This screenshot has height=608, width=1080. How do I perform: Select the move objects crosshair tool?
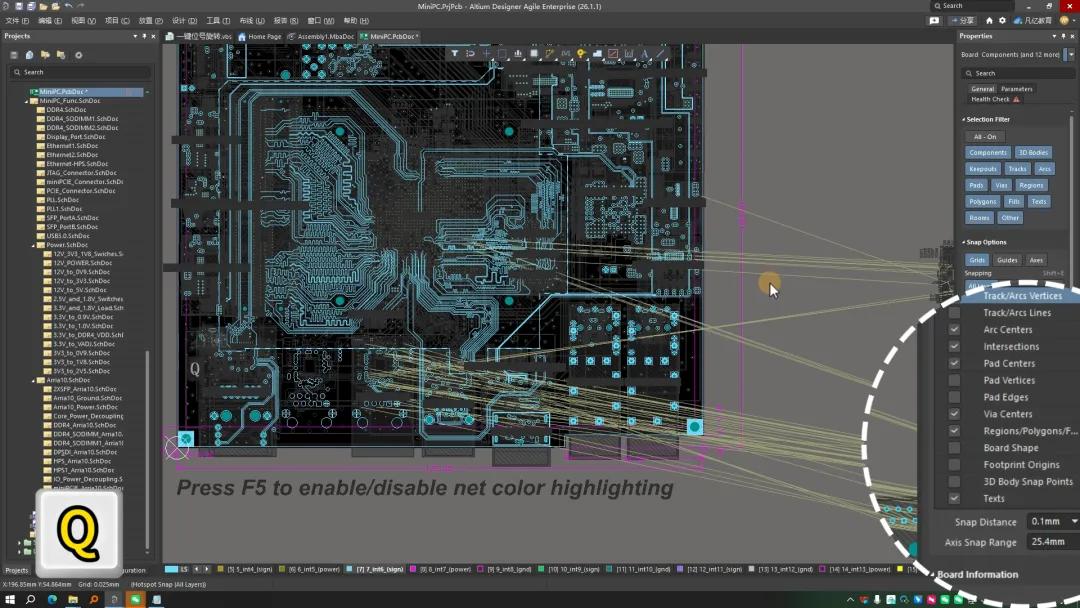[x=486, y=54]
